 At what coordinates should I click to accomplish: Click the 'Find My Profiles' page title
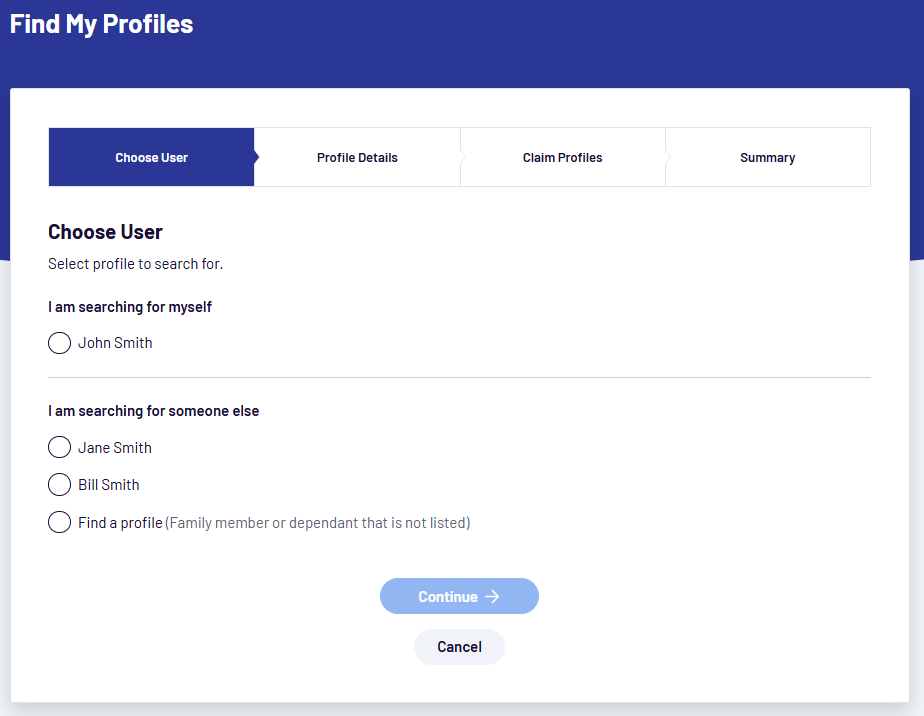click(102, 24)
